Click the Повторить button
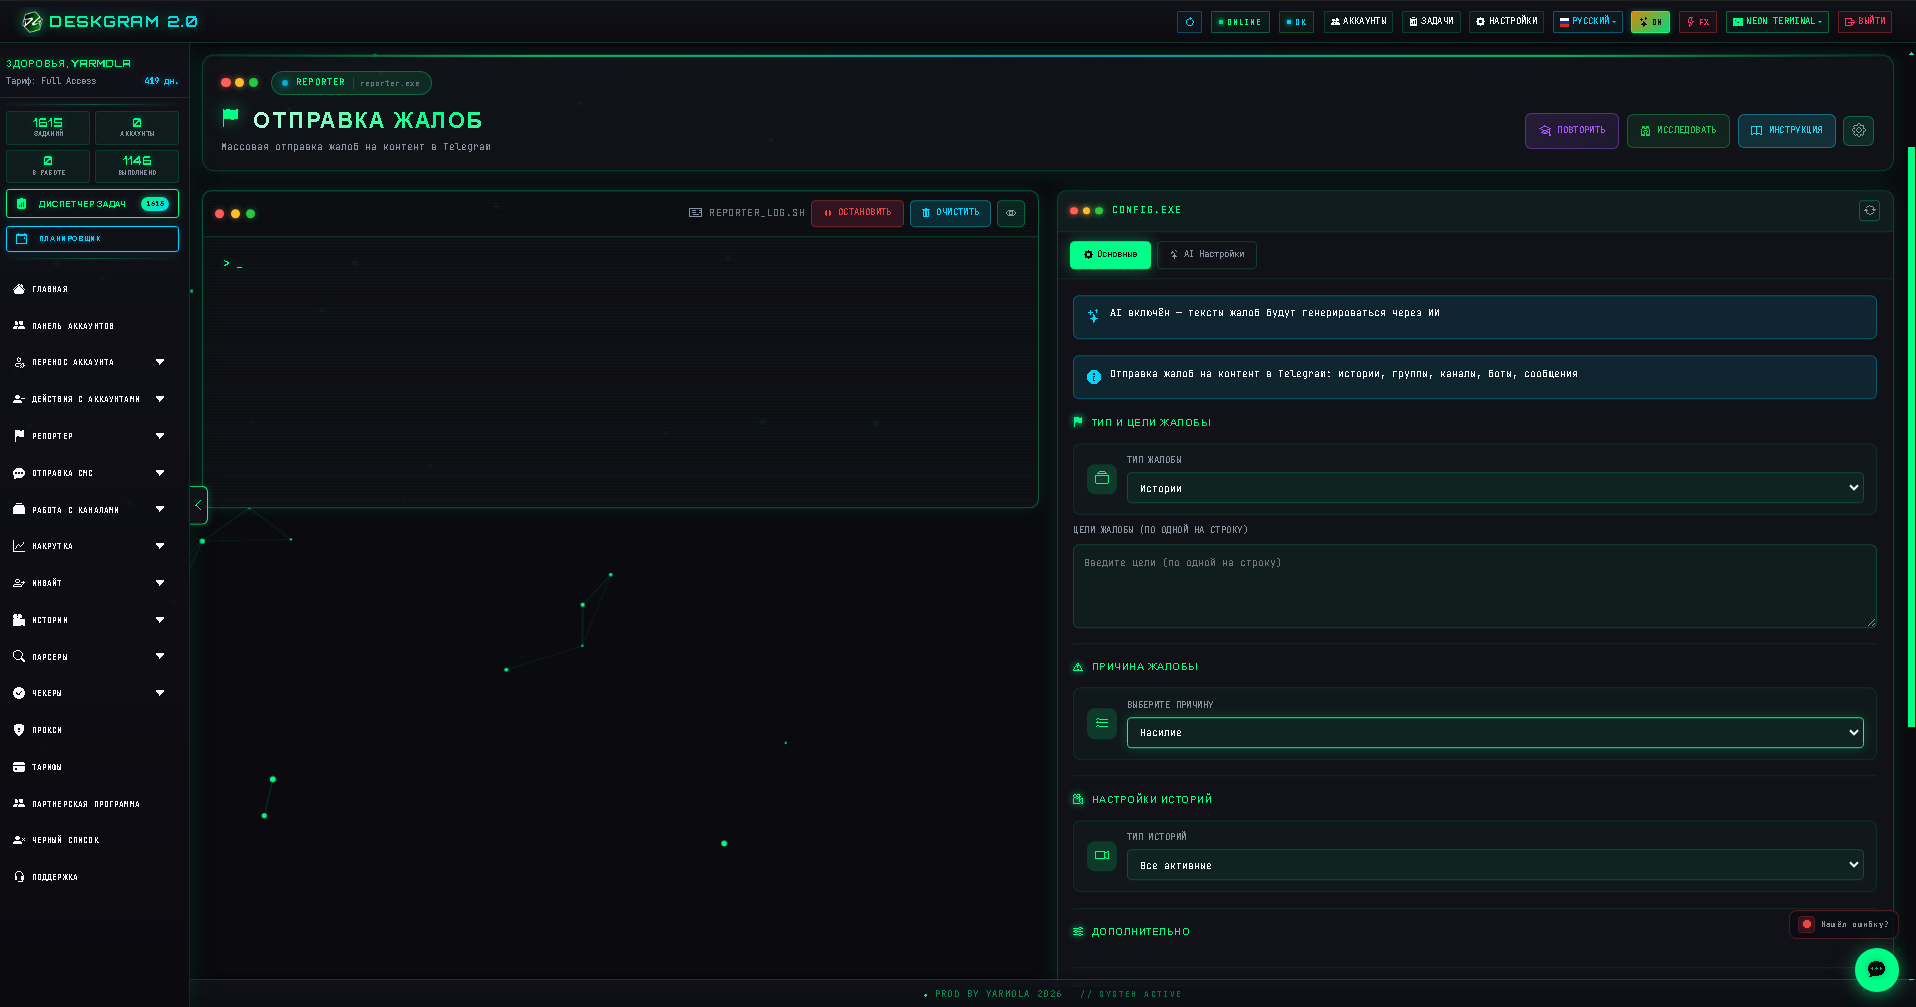1916x1007 pixels. 1571,131
